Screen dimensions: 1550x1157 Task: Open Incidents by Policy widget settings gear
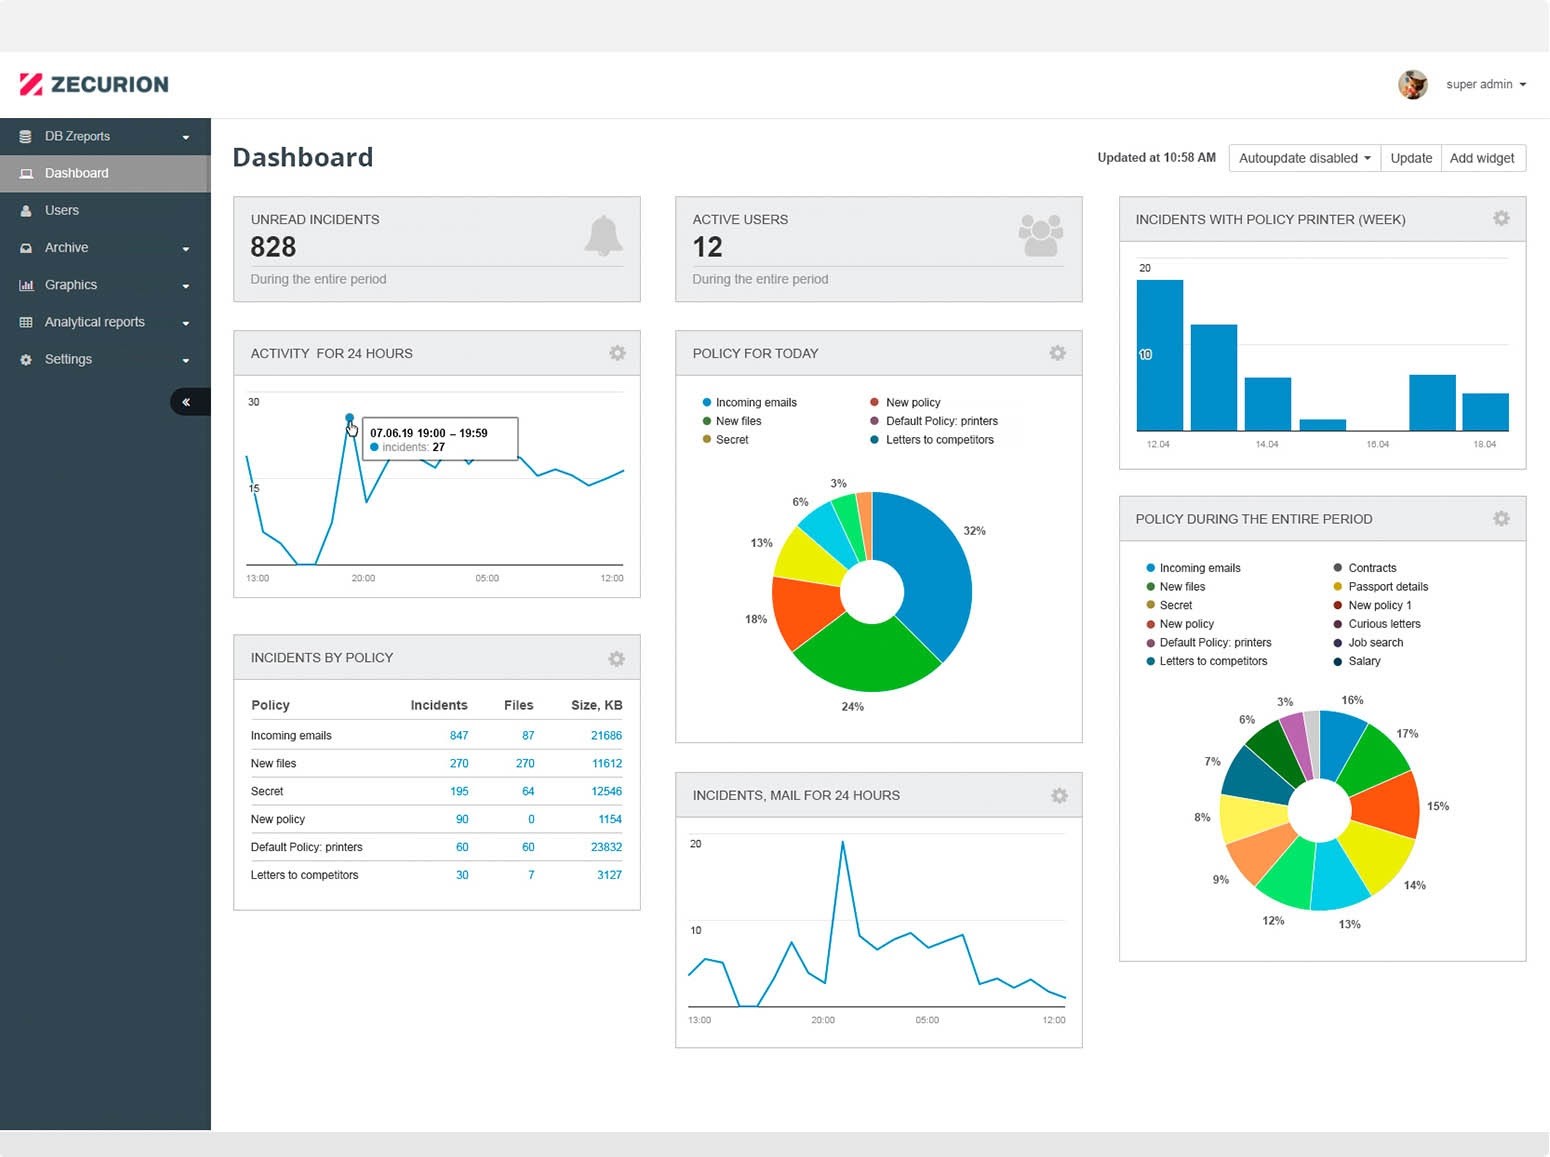[x=616, y=659]
